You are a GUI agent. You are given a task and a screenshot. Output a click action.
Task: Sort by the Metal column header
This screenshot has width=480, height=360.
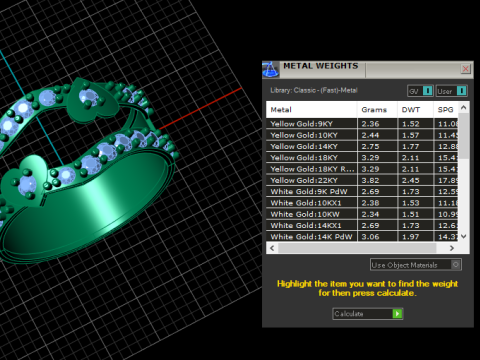coord(311,110)
